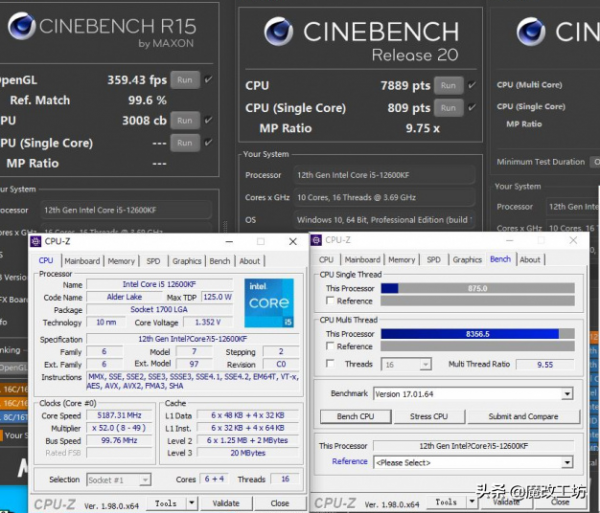Toggle the R15 OpenGL test checkmark
600x513 pixels.
[207, 80]
